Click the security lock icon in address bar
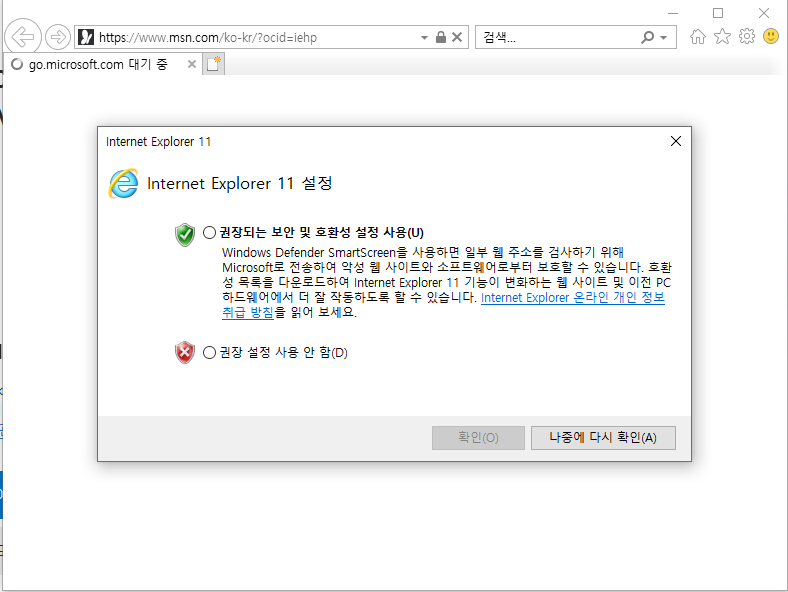 click(x=441, y=37)
